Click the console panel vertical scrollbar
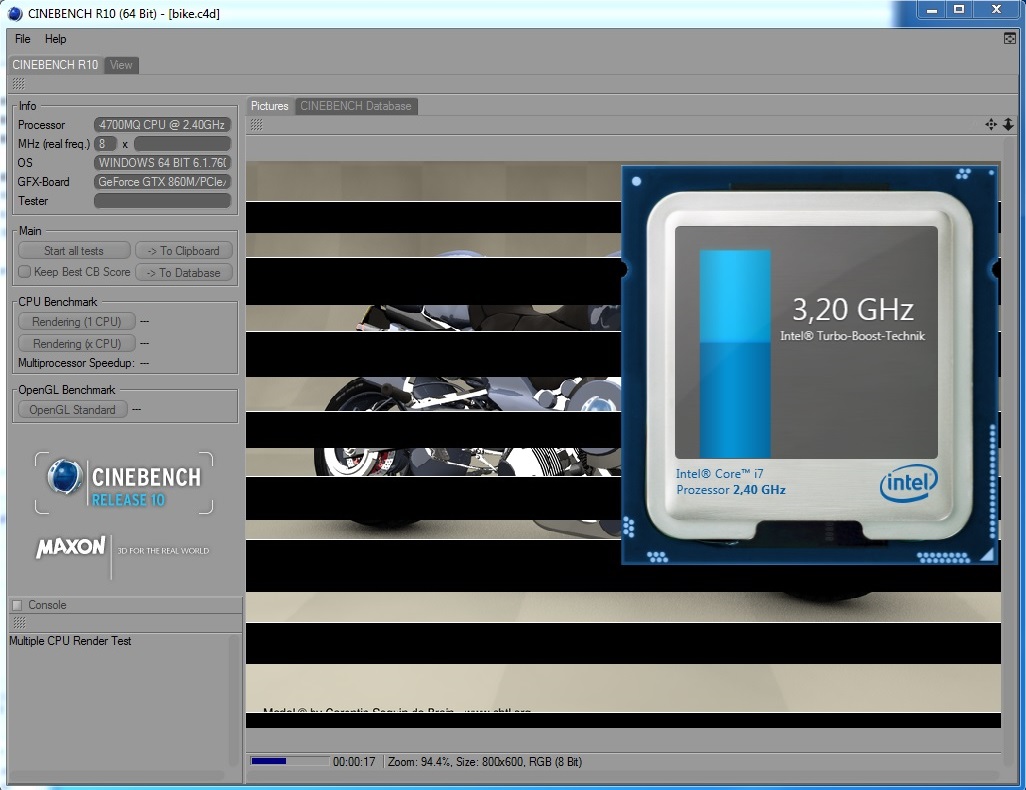Image resolution: width=1026 pixels, height=790 pixels. coord(234,700)
